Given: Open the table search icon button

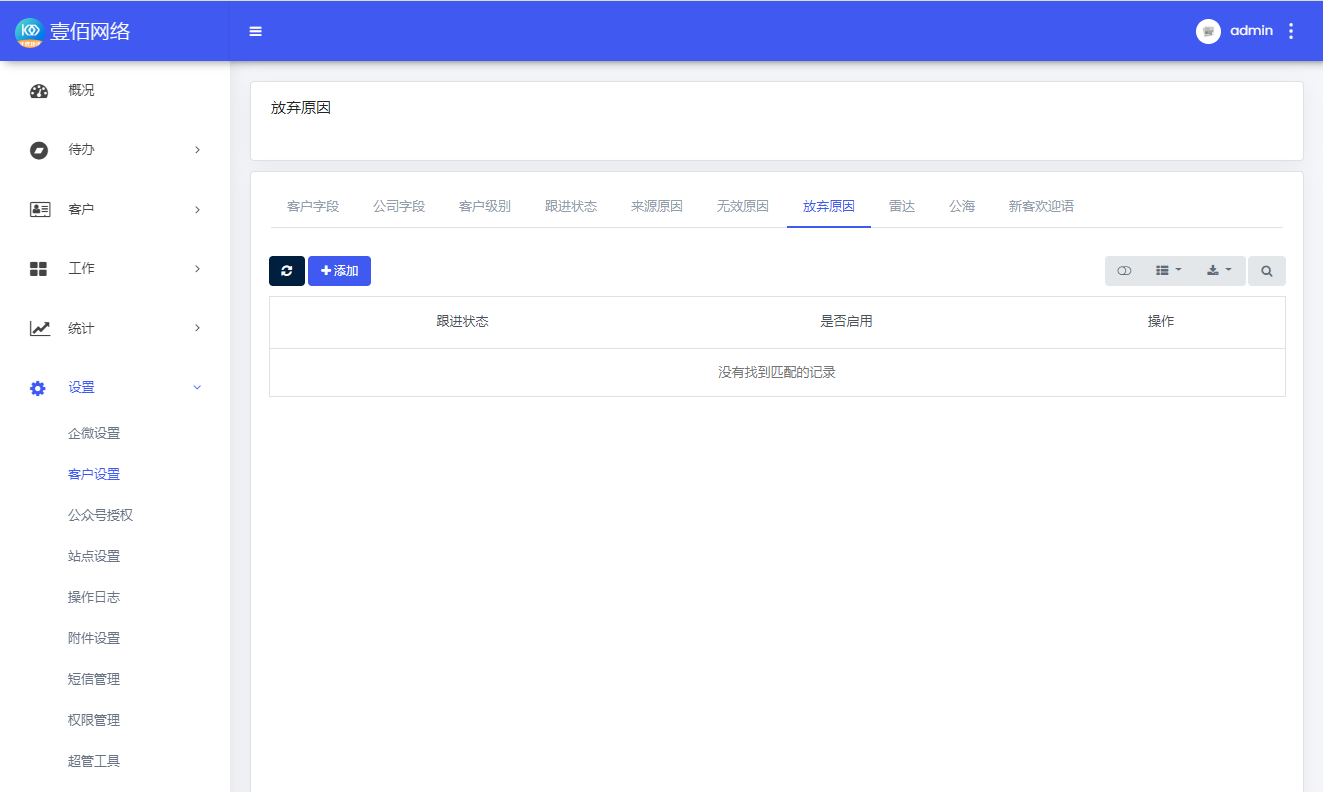Looking at the screenshot, I should point(1267,271).
